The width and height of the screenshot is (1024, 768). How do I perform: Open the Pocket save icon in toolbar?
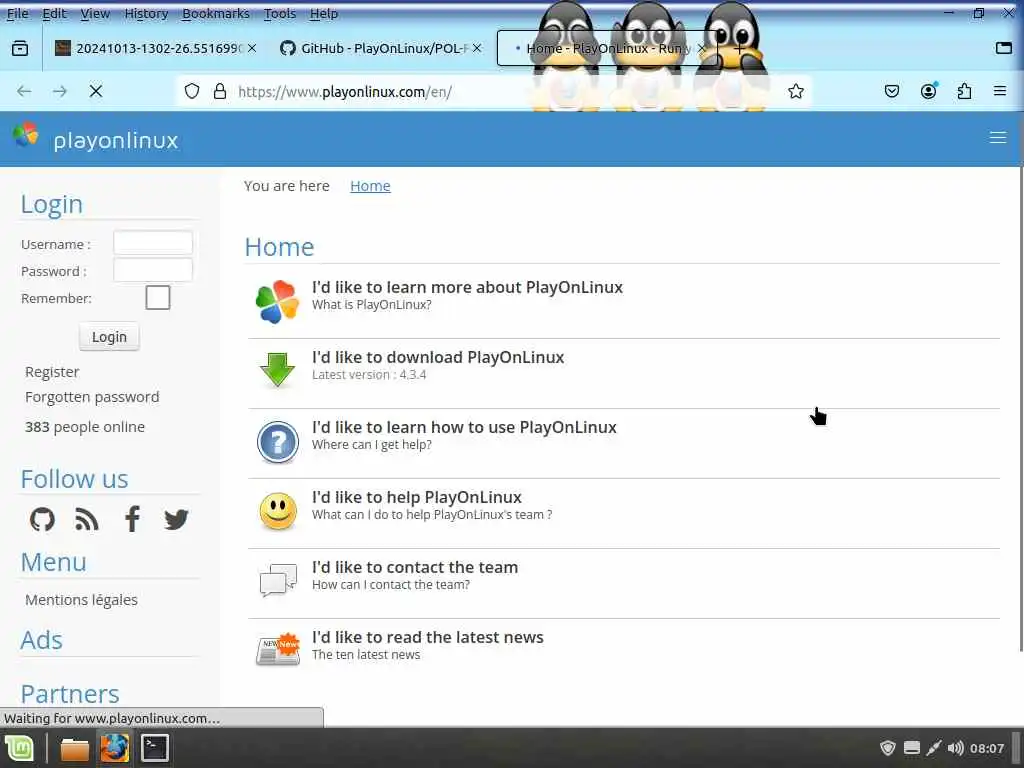click(x=892, y=91)
